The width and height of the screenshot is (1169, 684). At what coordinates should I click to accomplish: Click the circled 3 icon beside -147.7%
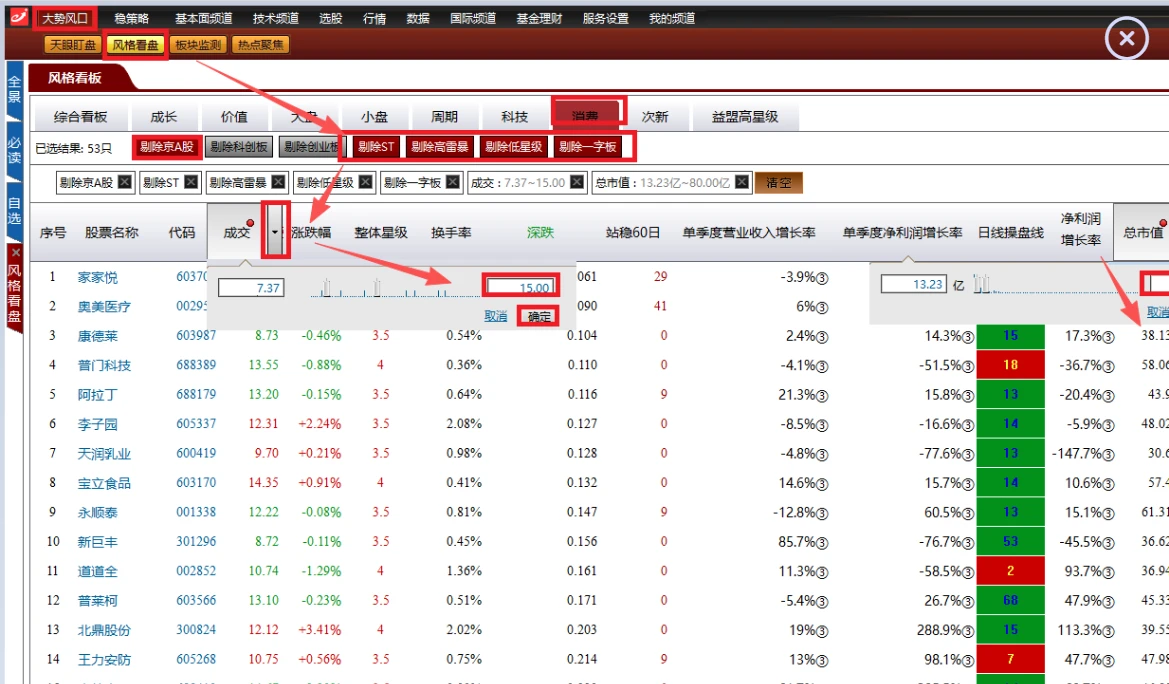(x=1108, y=454)
